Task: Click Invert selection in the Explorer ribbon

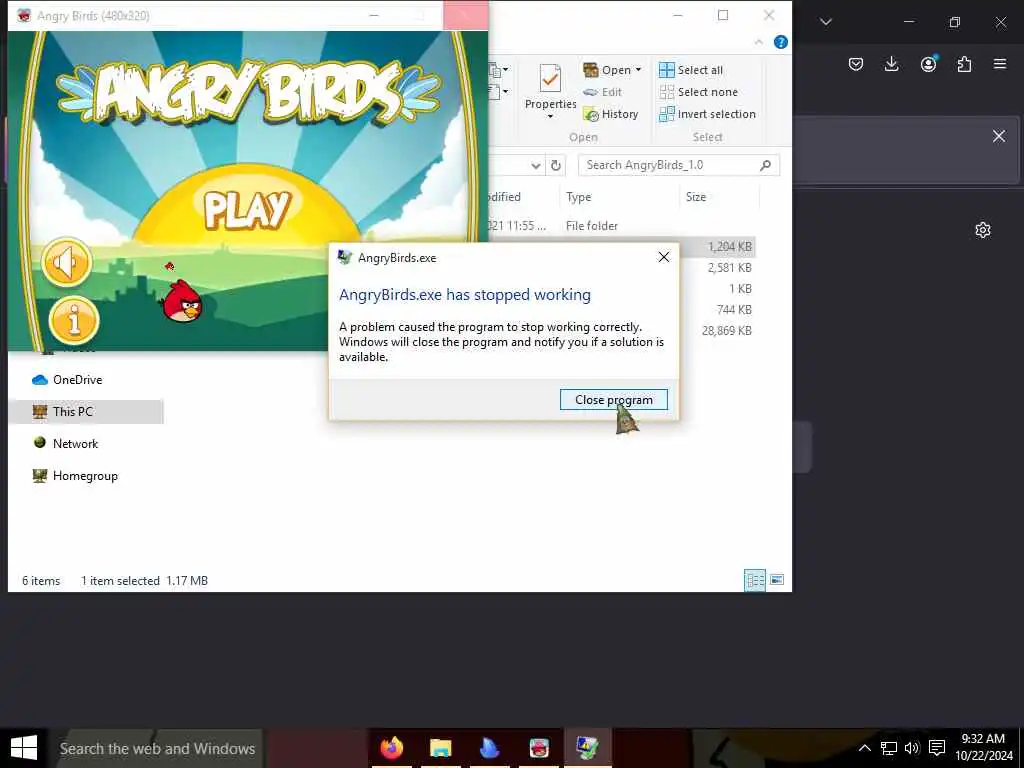Action: (x=707, y=114)
